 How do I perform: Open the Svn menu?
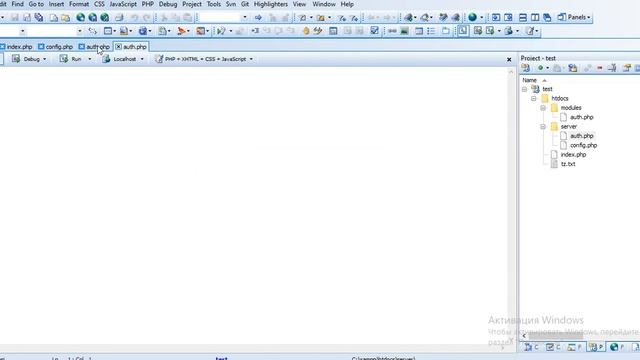tap(231, 4)
